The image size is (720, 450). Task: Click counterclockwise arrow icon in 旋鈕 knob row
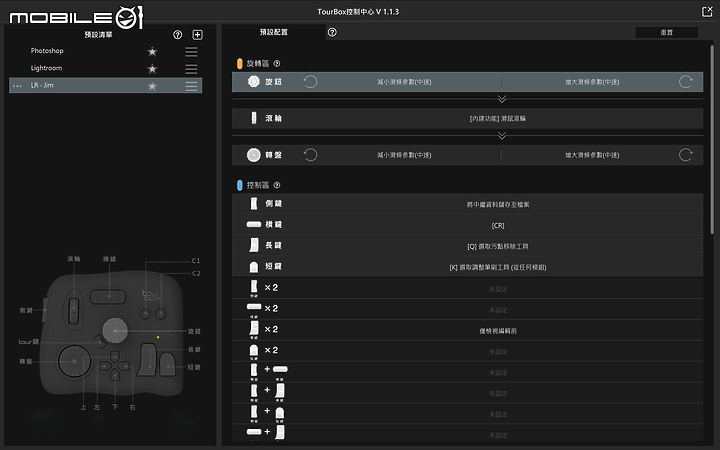(310, 82)
